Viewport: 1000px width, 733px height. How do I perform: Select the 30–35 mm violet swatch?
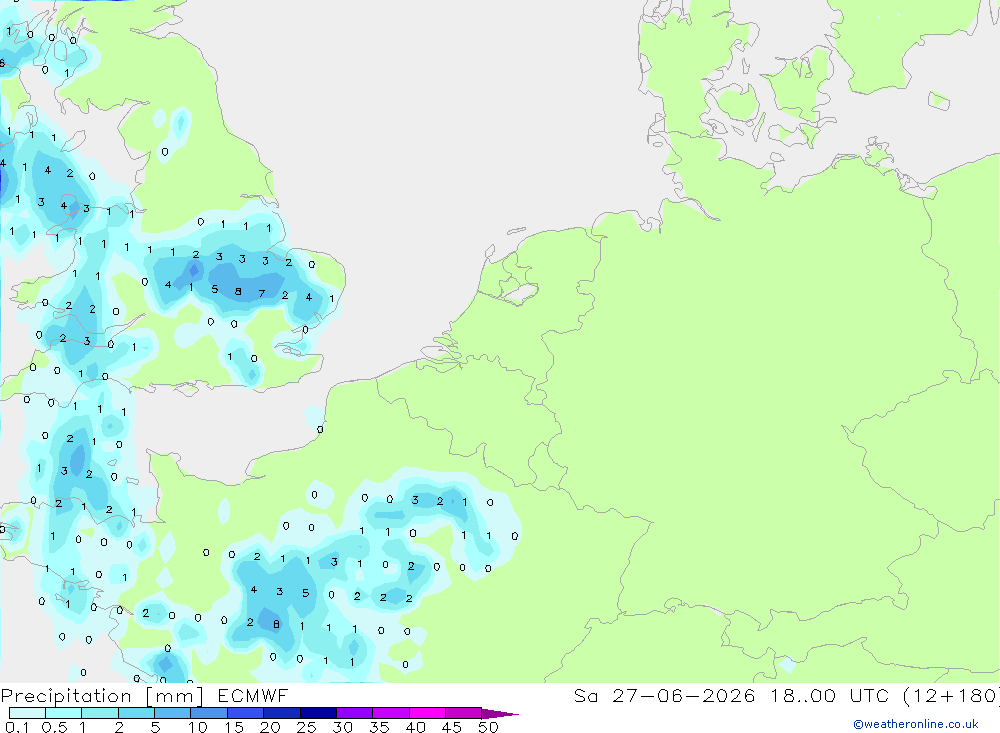point(355,713)
